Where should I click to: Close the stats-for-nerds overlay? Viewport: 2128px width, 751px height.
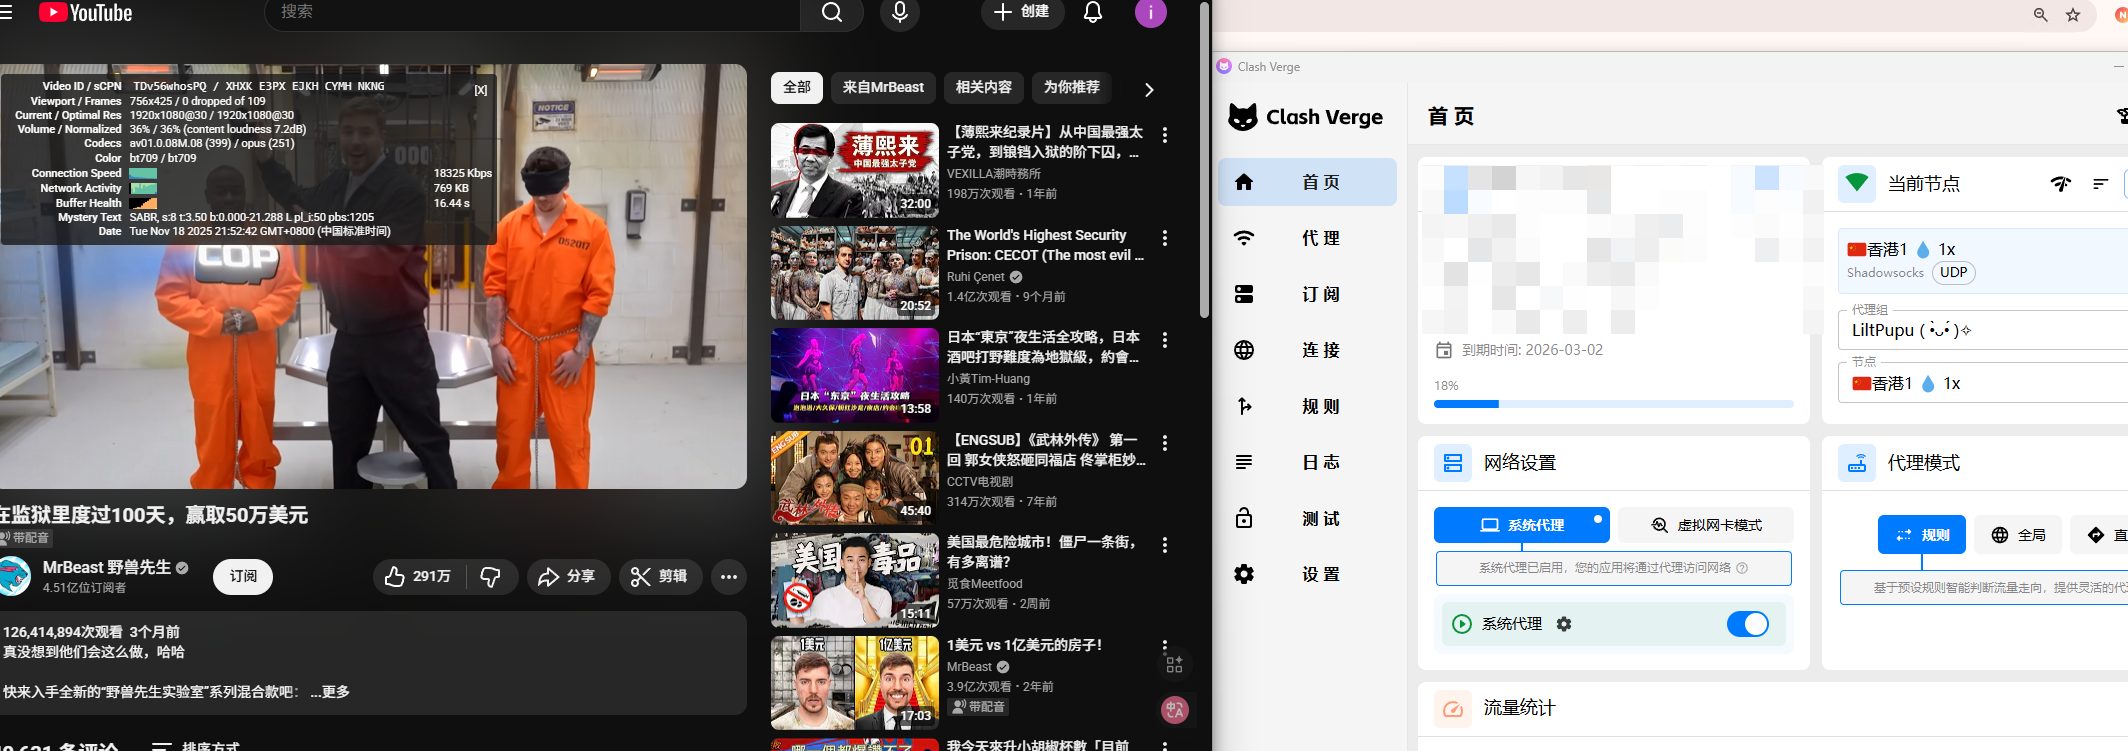481,90
